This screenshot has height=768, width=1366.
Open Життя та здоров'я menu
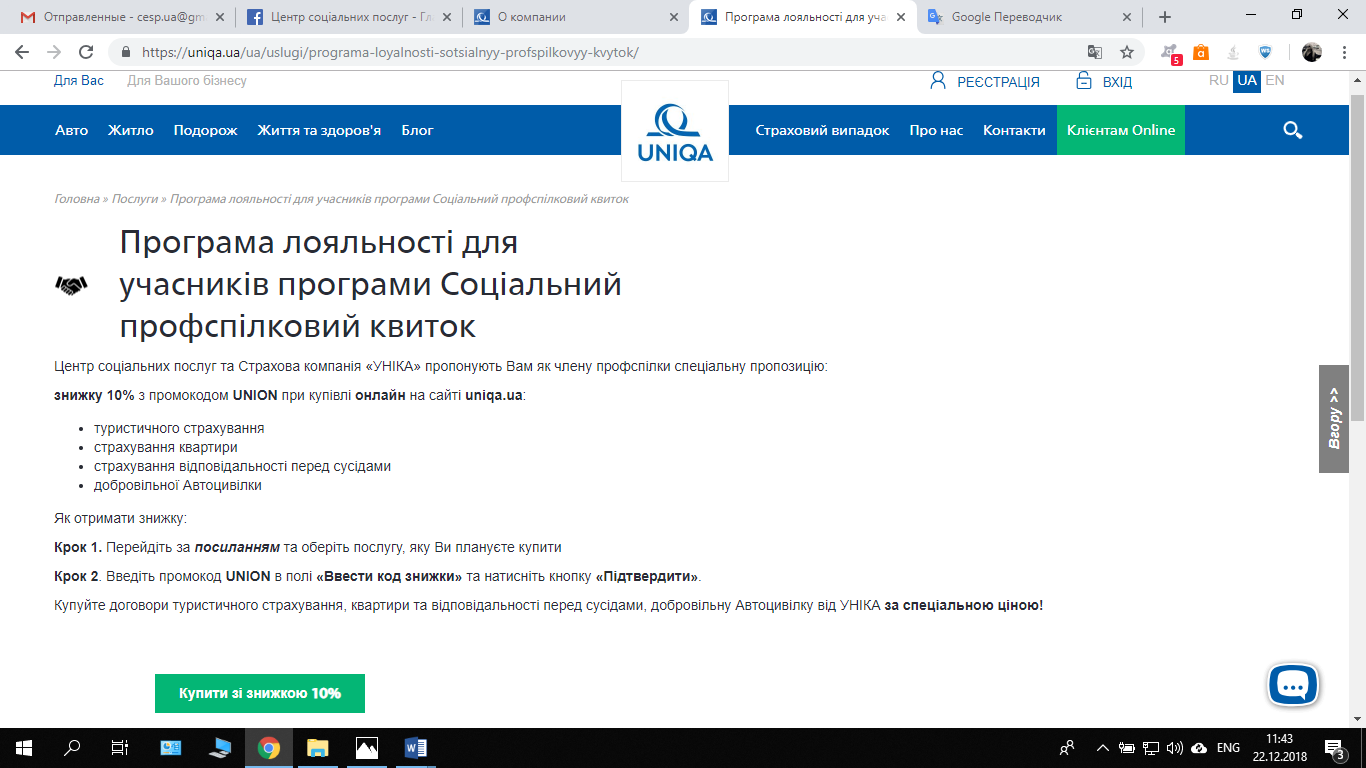click(319, 131)
